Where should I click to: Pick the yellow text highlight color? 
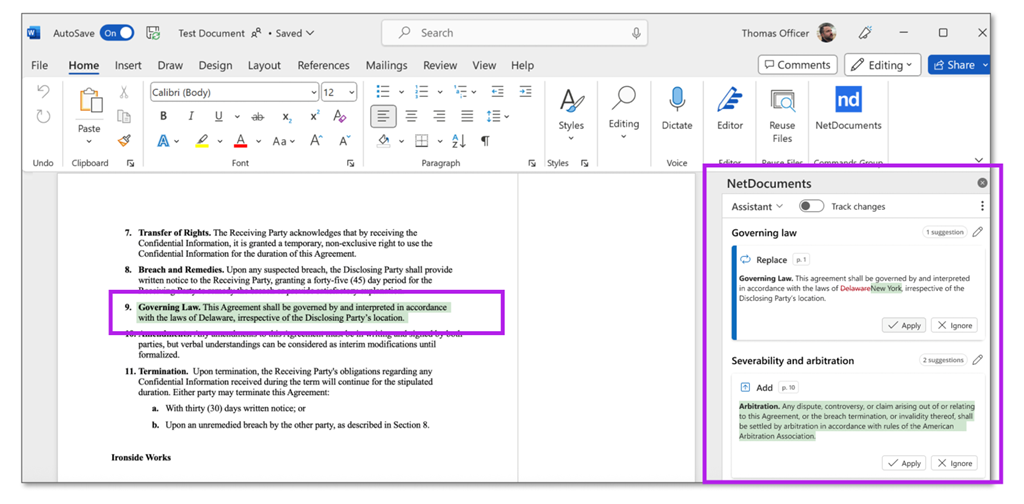click(x=202, y=141)
